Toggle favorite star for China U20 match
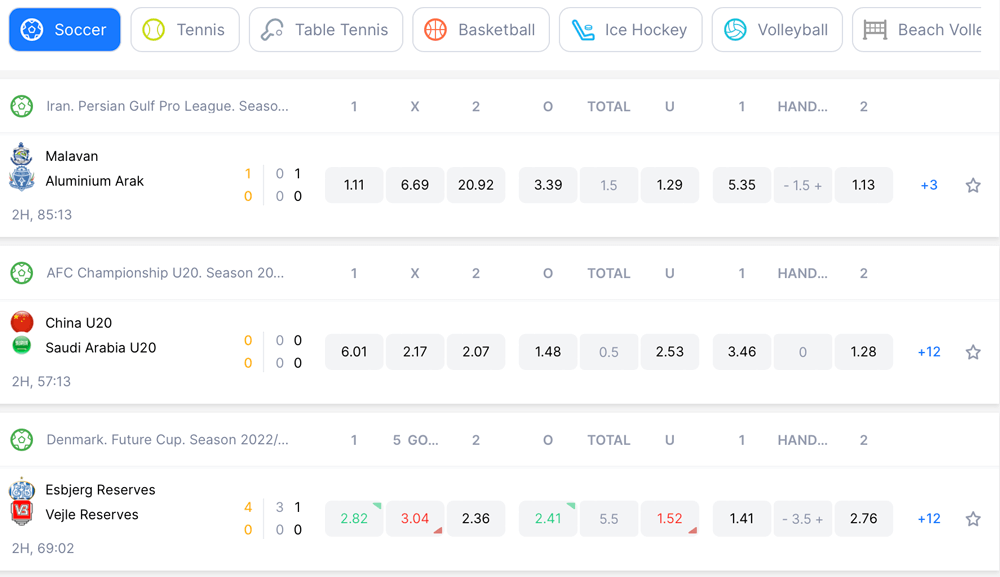This screenshot has width=1000, height=577. coord(972,352)
